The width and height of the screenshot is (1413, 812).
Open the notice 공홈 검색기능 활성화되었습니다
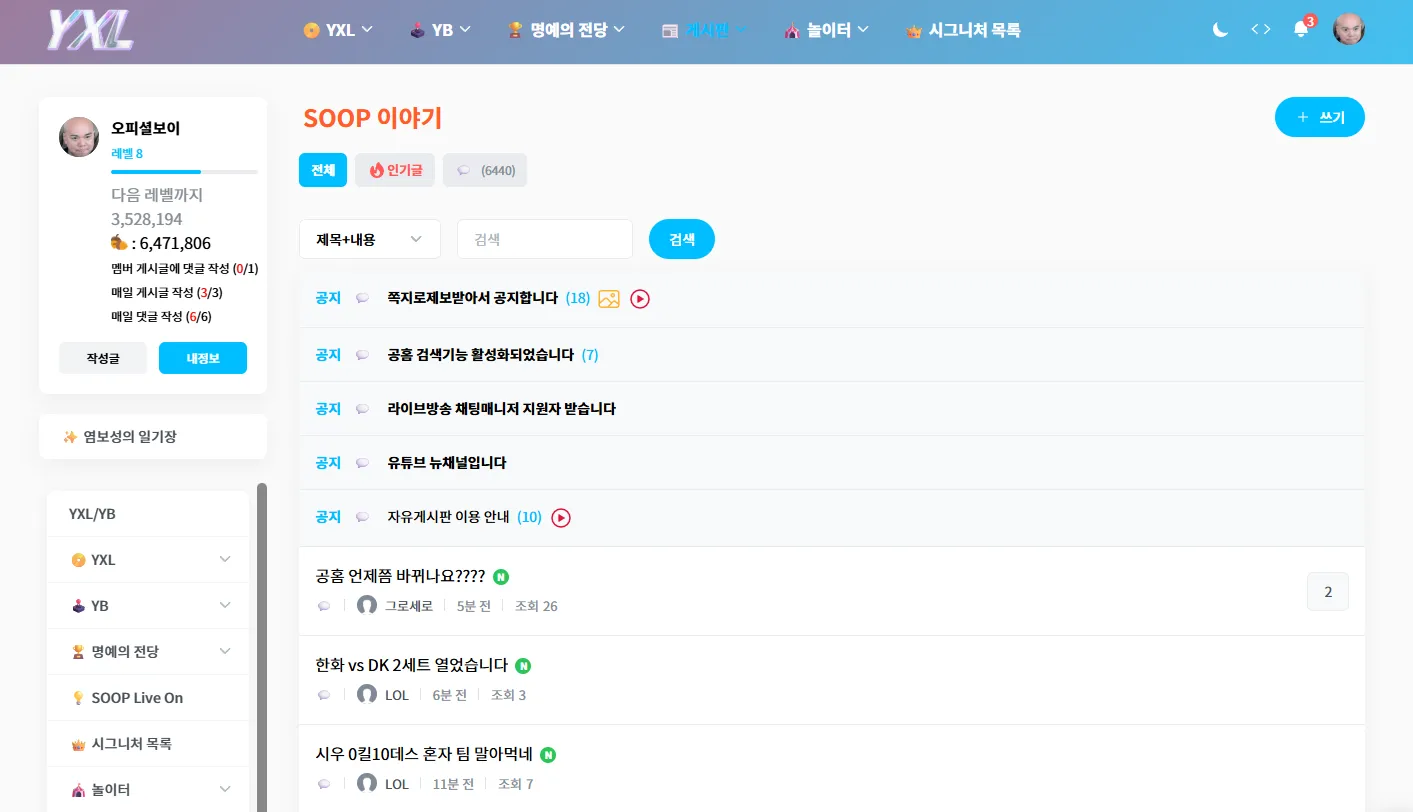pyautogui.click(x=480, y=355)
